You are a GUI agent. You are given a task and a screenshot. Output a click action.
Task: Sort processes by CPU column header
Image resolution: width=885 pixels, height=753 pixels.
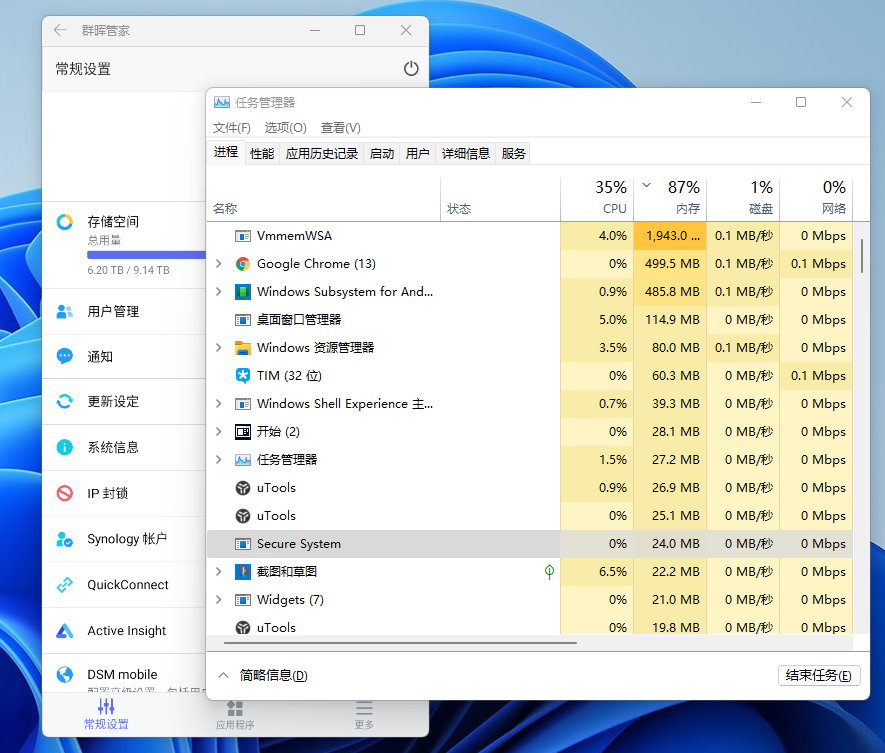(x=597, y=198)
